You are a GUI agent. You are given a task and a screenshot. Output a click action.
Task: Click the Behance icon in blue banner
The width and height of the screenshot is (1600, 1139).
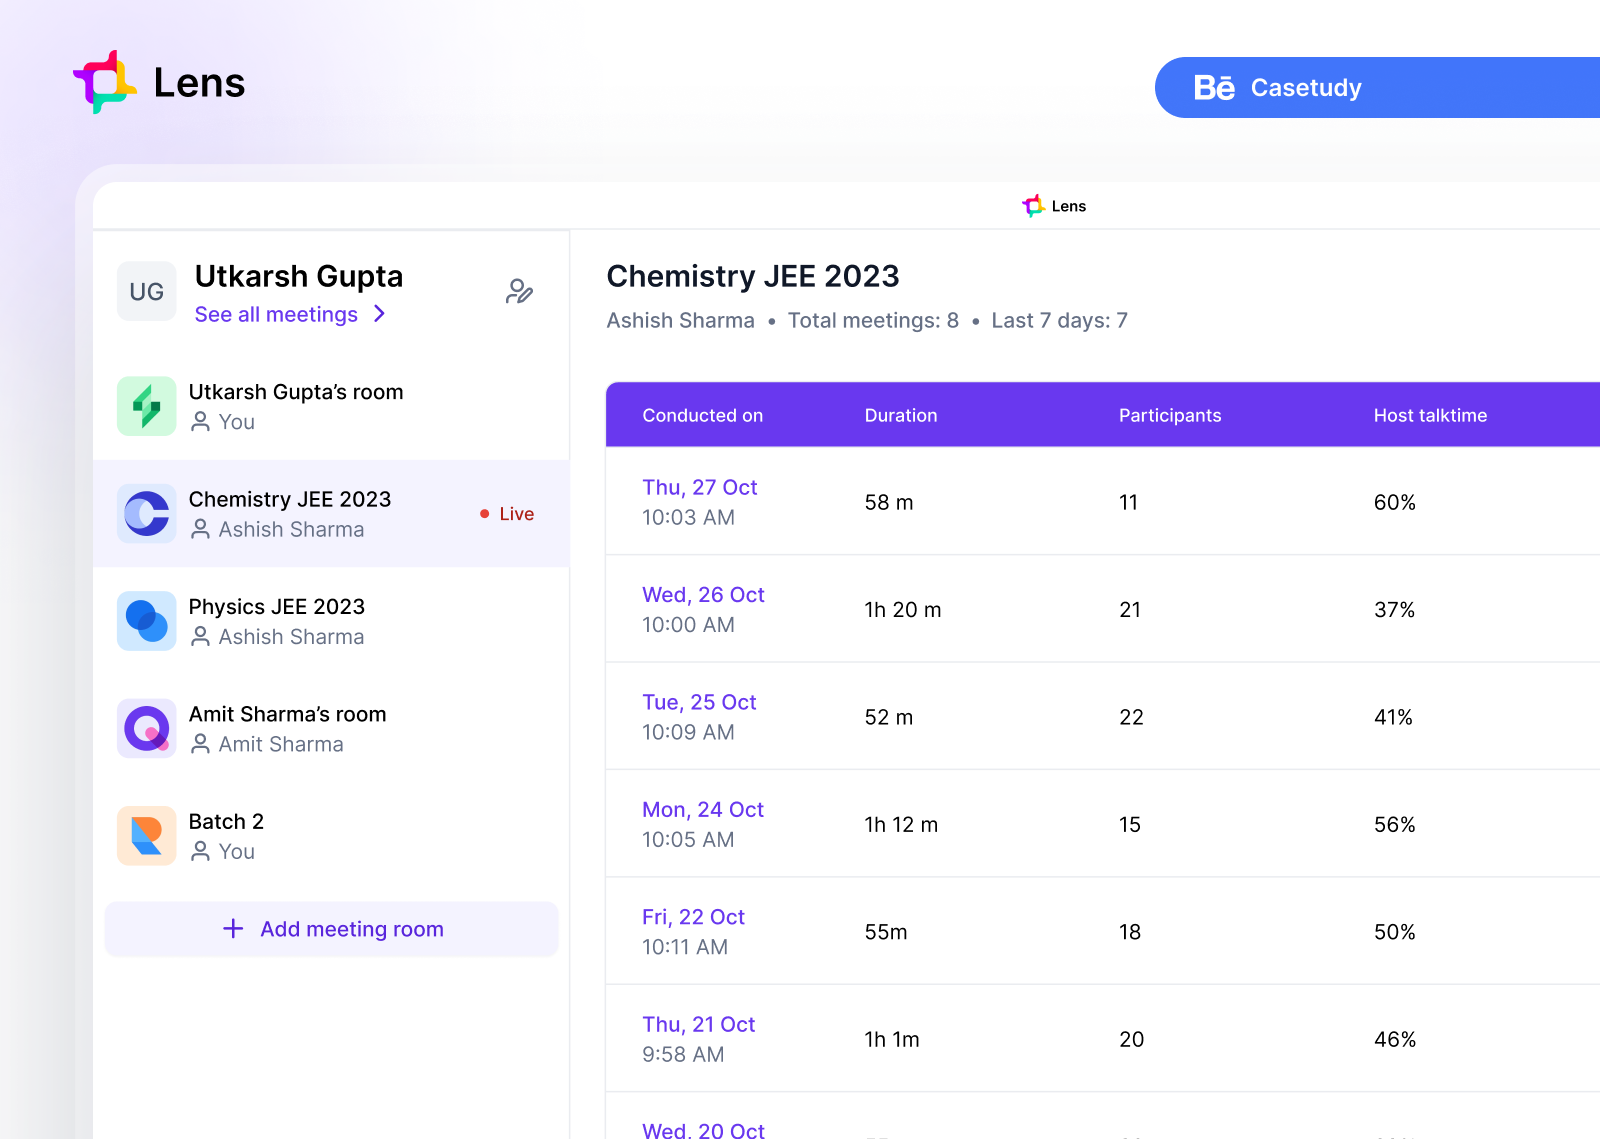coord(1214,88)
